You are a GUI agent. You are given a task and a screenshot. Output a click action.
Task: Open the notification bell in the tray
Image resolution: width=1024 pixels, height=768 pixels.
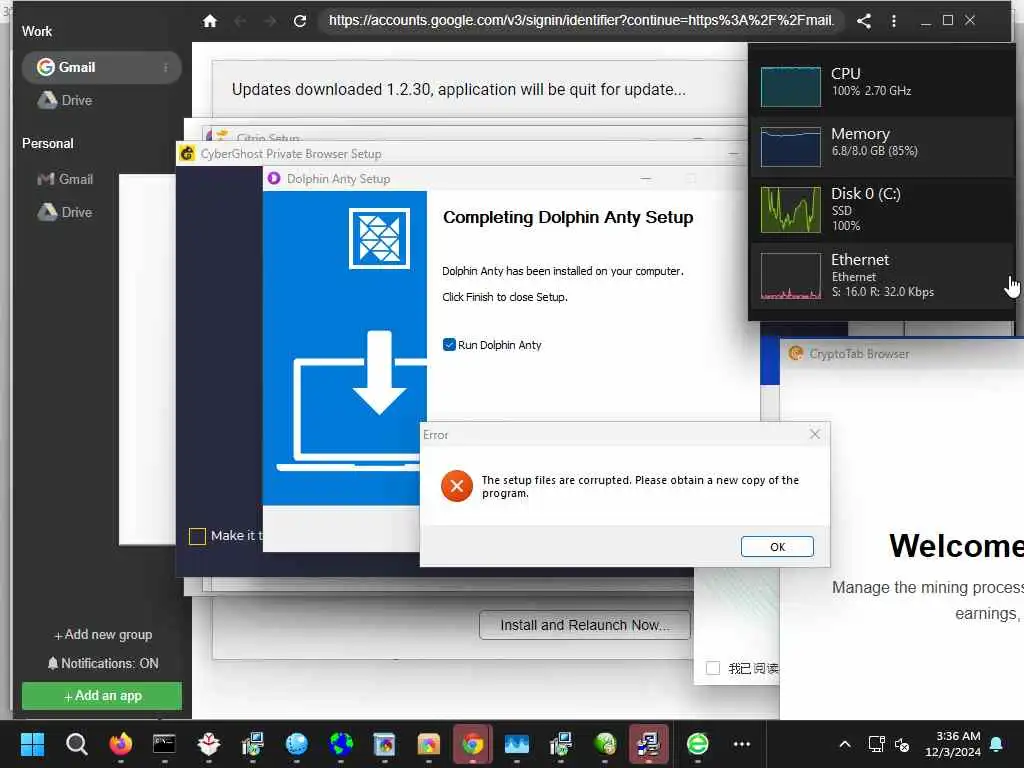click(x=997, y=744)
